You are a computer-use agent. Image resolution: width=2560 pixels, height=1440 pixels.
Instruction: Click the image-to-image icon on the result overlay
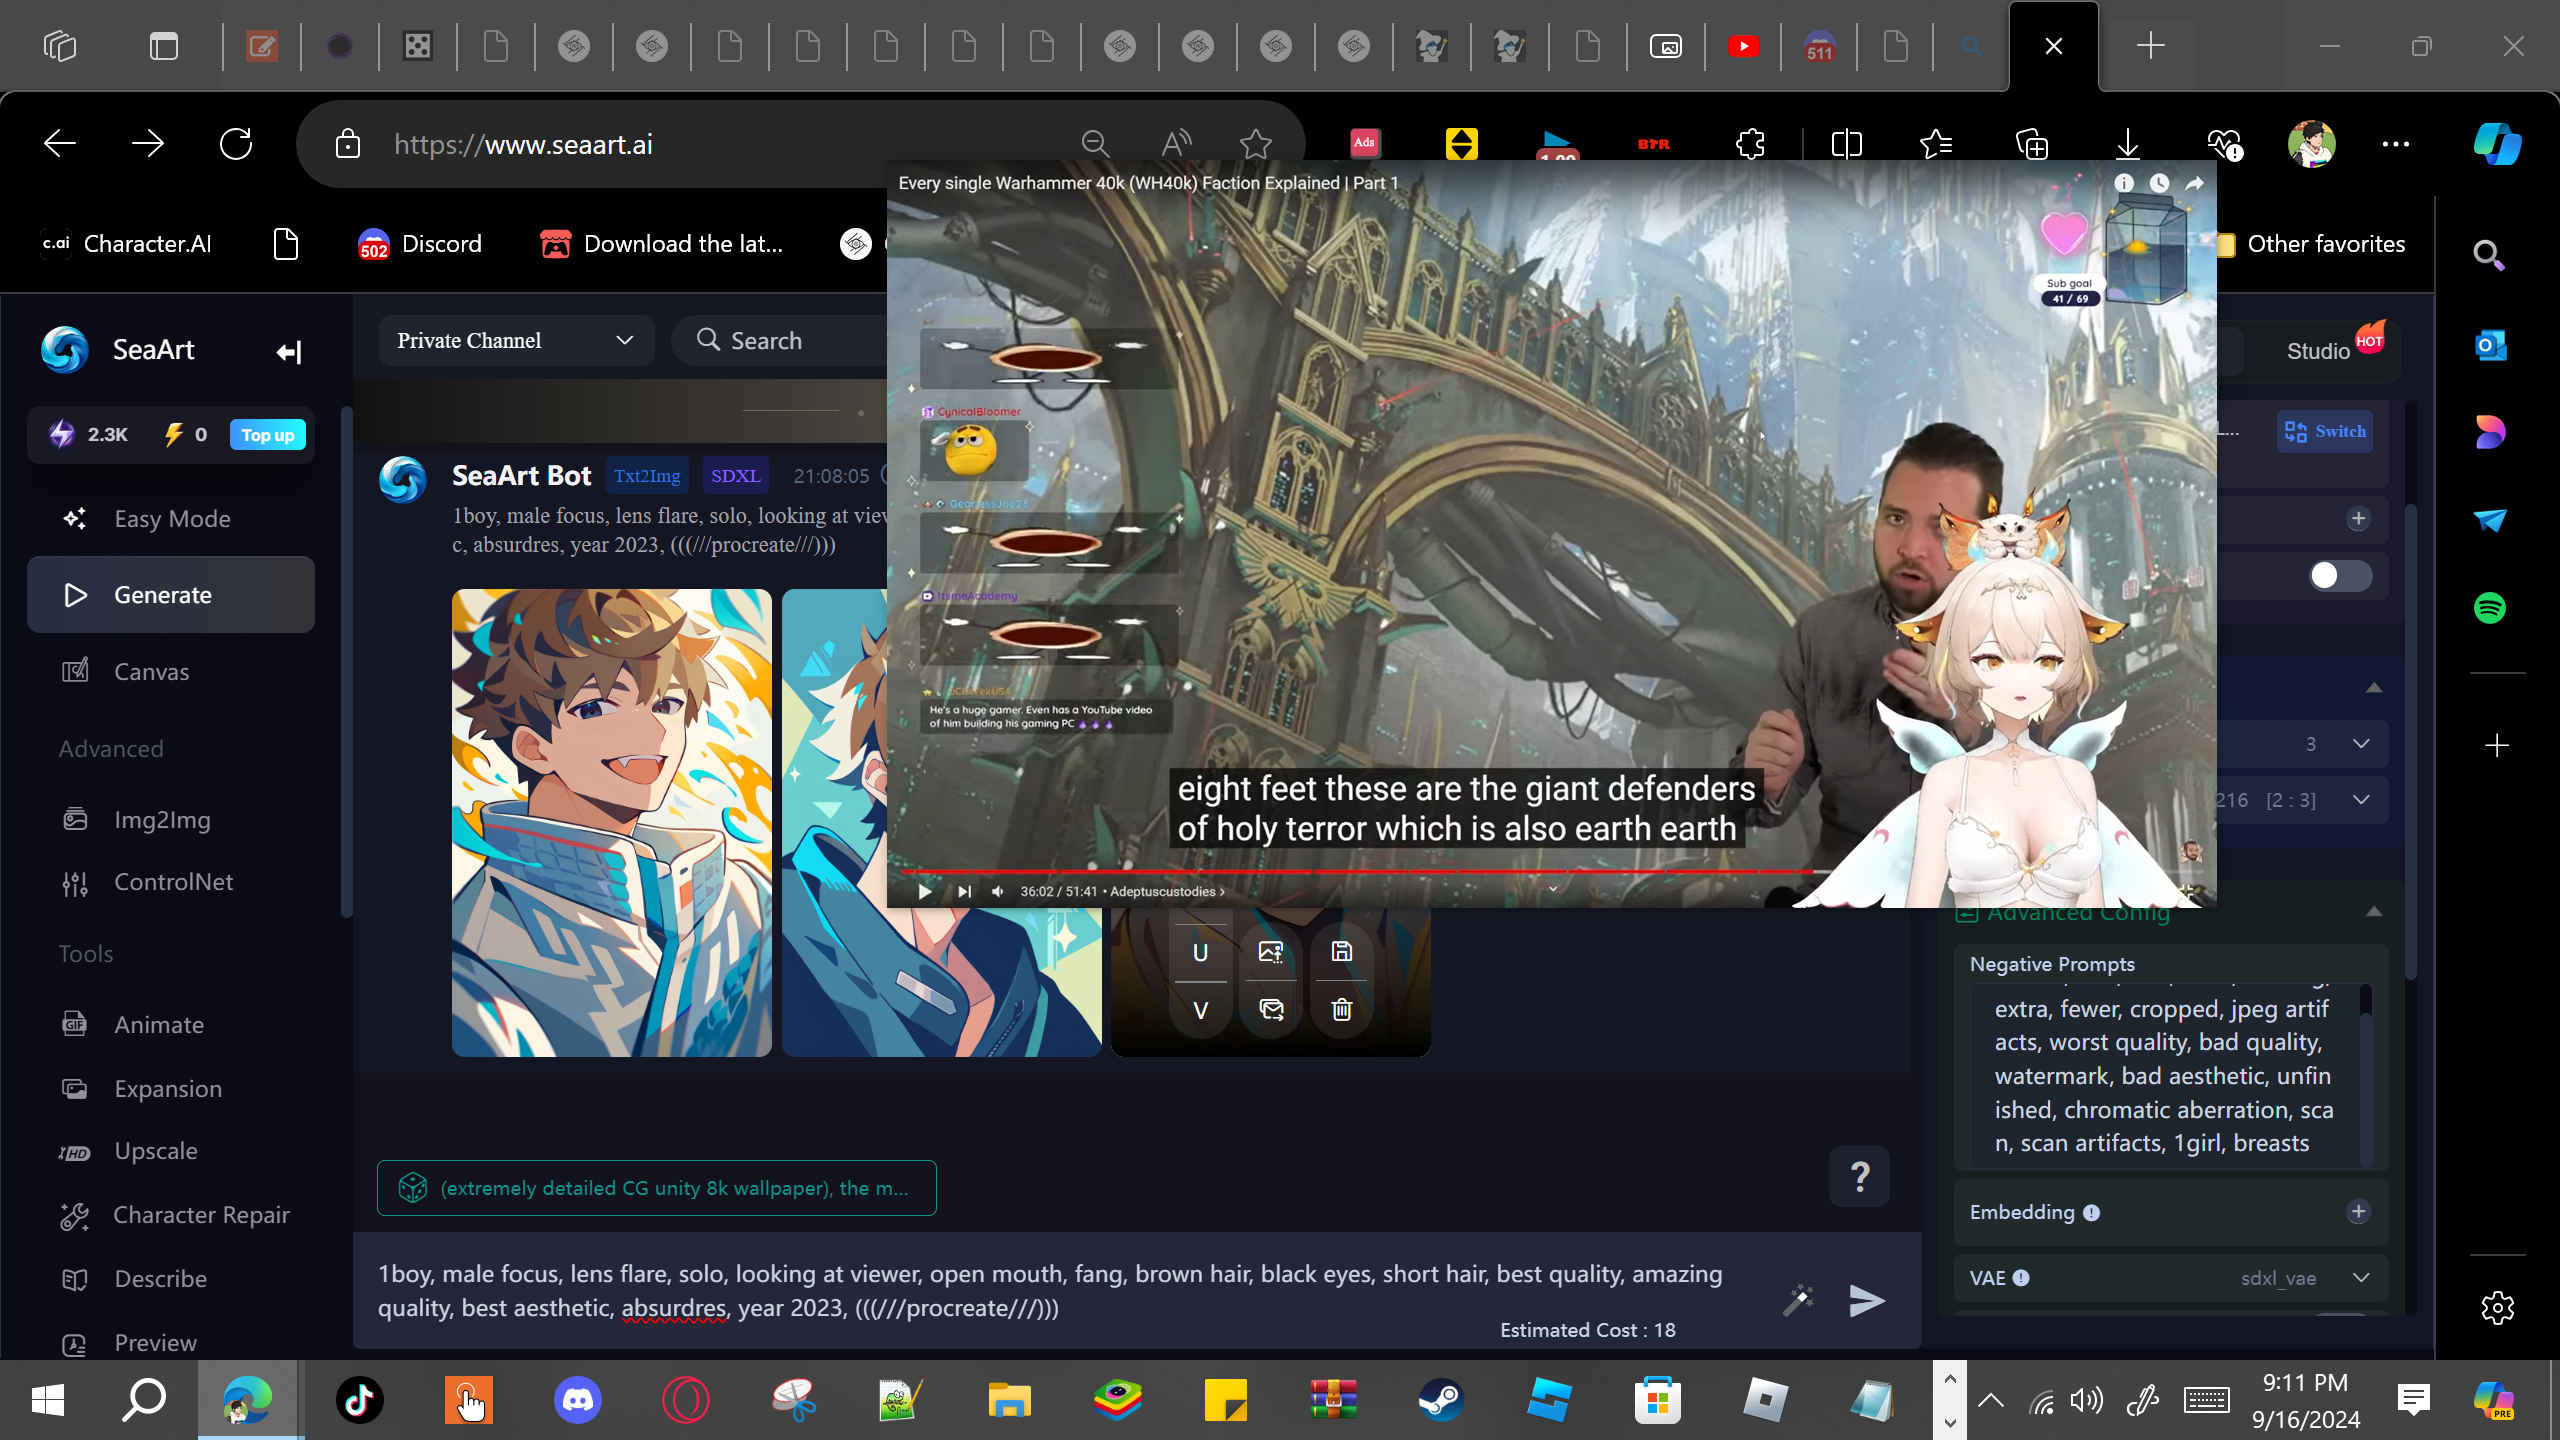[x=1271, y=952]
